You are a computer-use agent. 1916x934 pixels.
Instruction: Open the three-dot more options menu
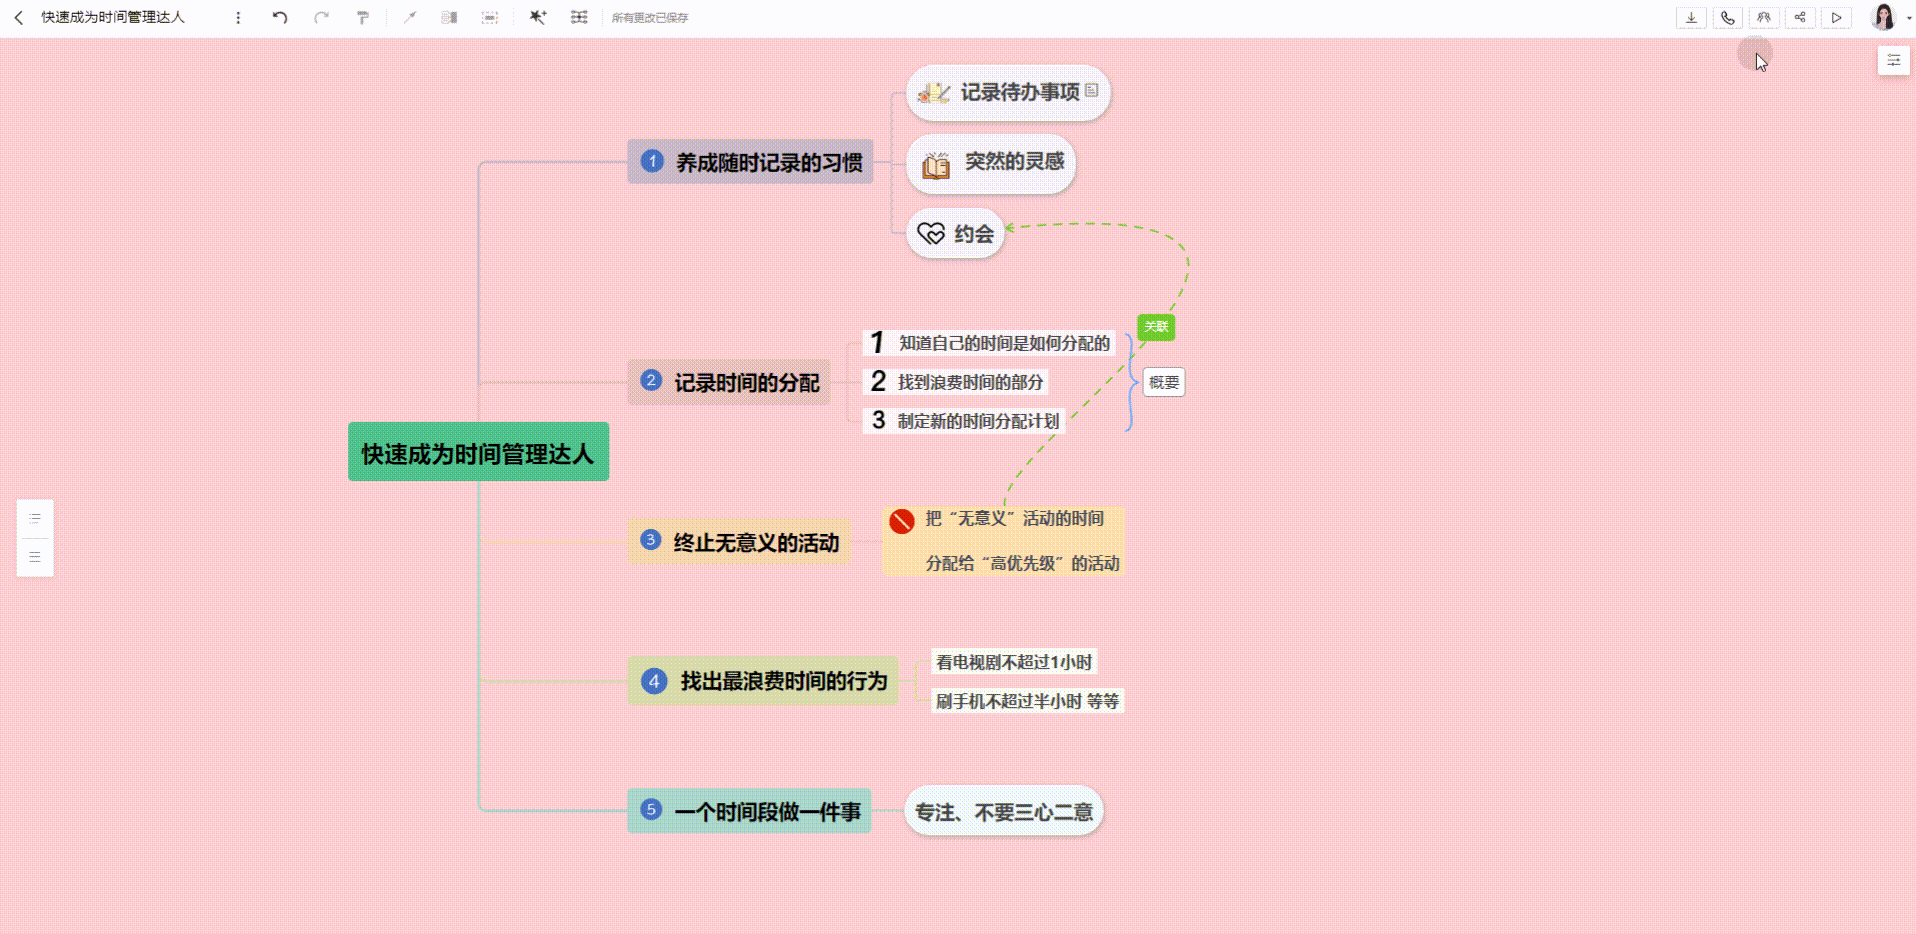[238, 18]
